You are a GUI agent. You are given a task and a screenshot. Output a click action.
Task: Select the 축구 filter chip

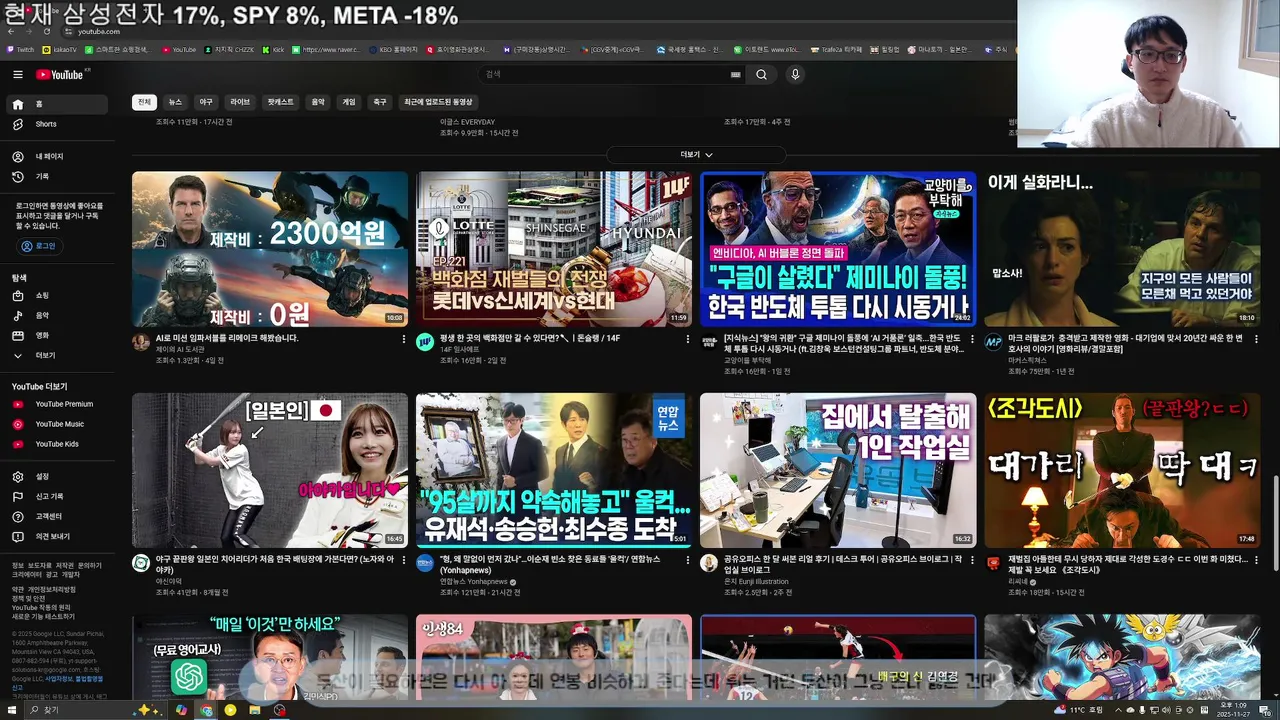(380, 102)
